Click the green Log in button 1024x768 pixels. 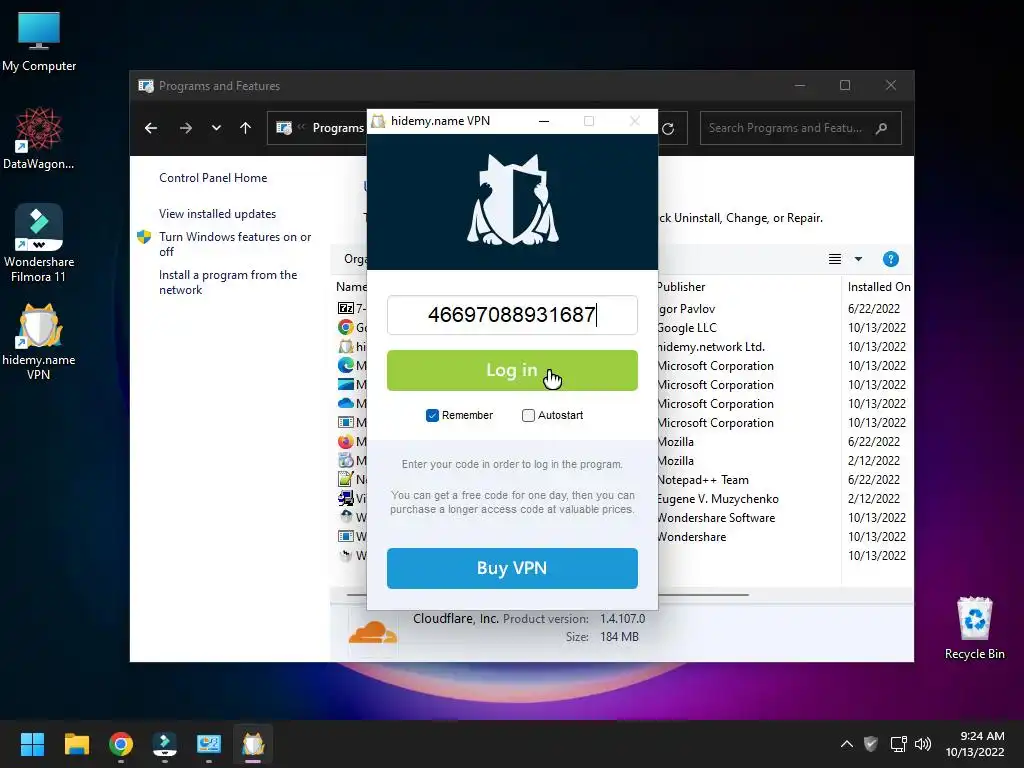tap(512, 370)
